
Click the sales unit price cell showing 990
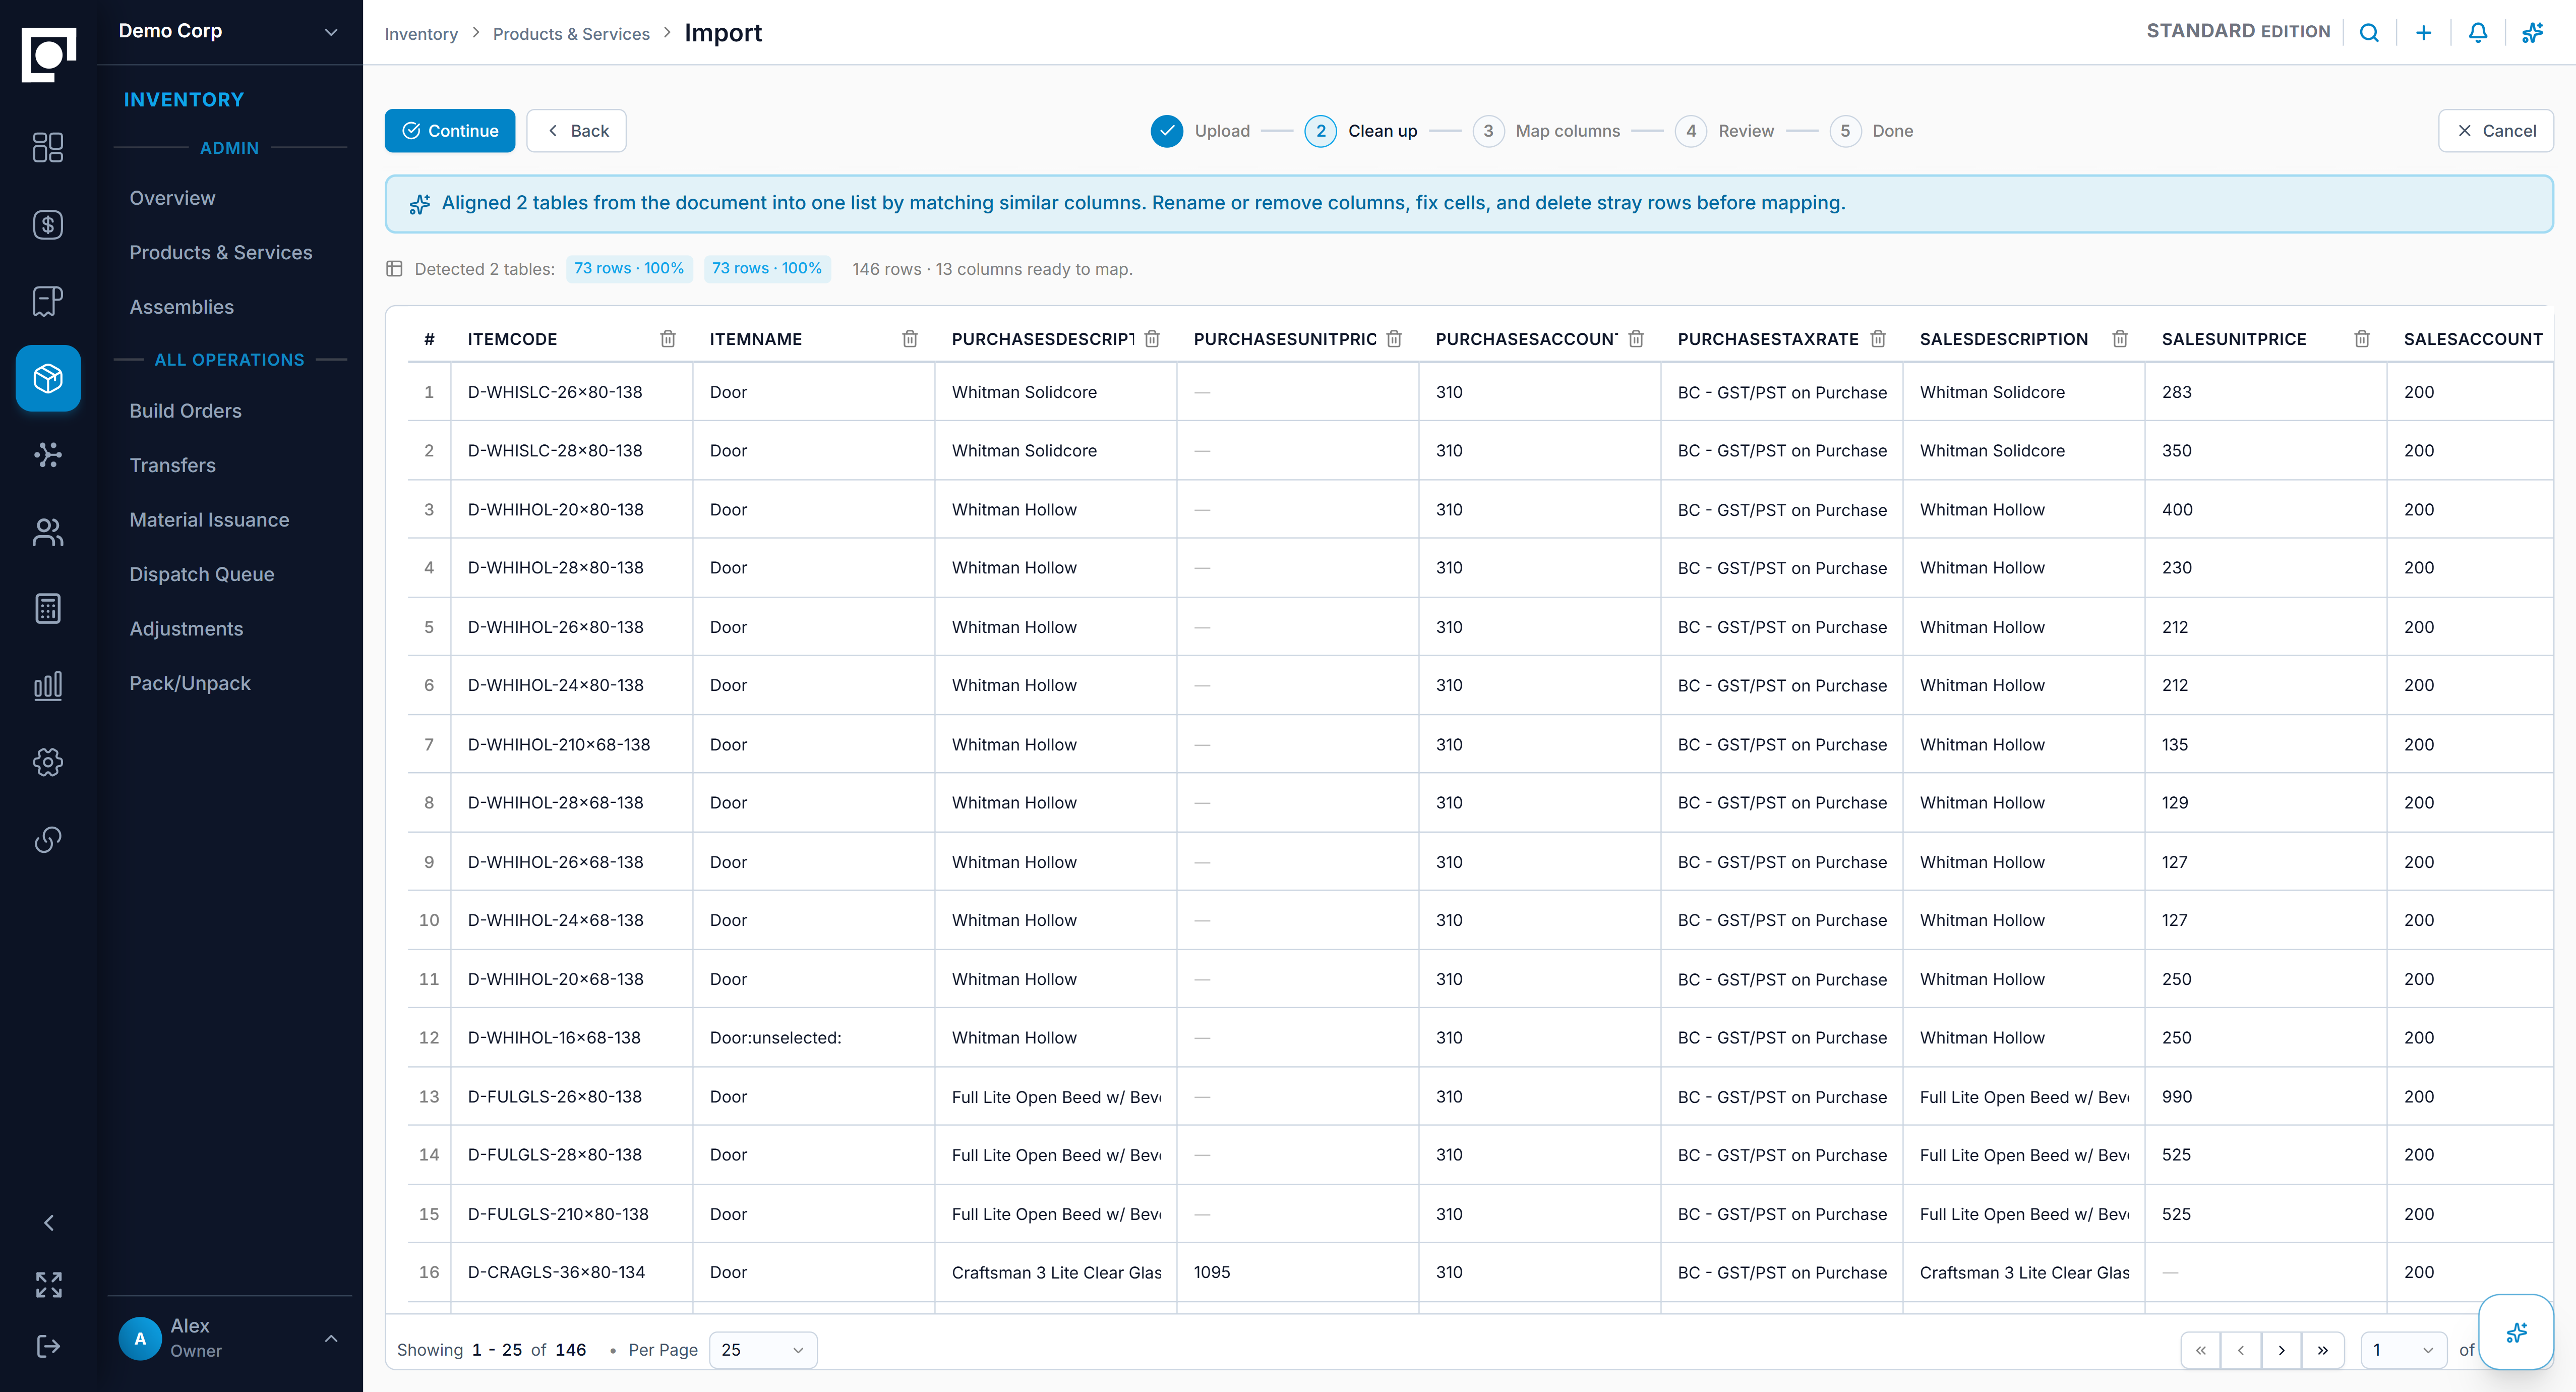(2266, 1097)
